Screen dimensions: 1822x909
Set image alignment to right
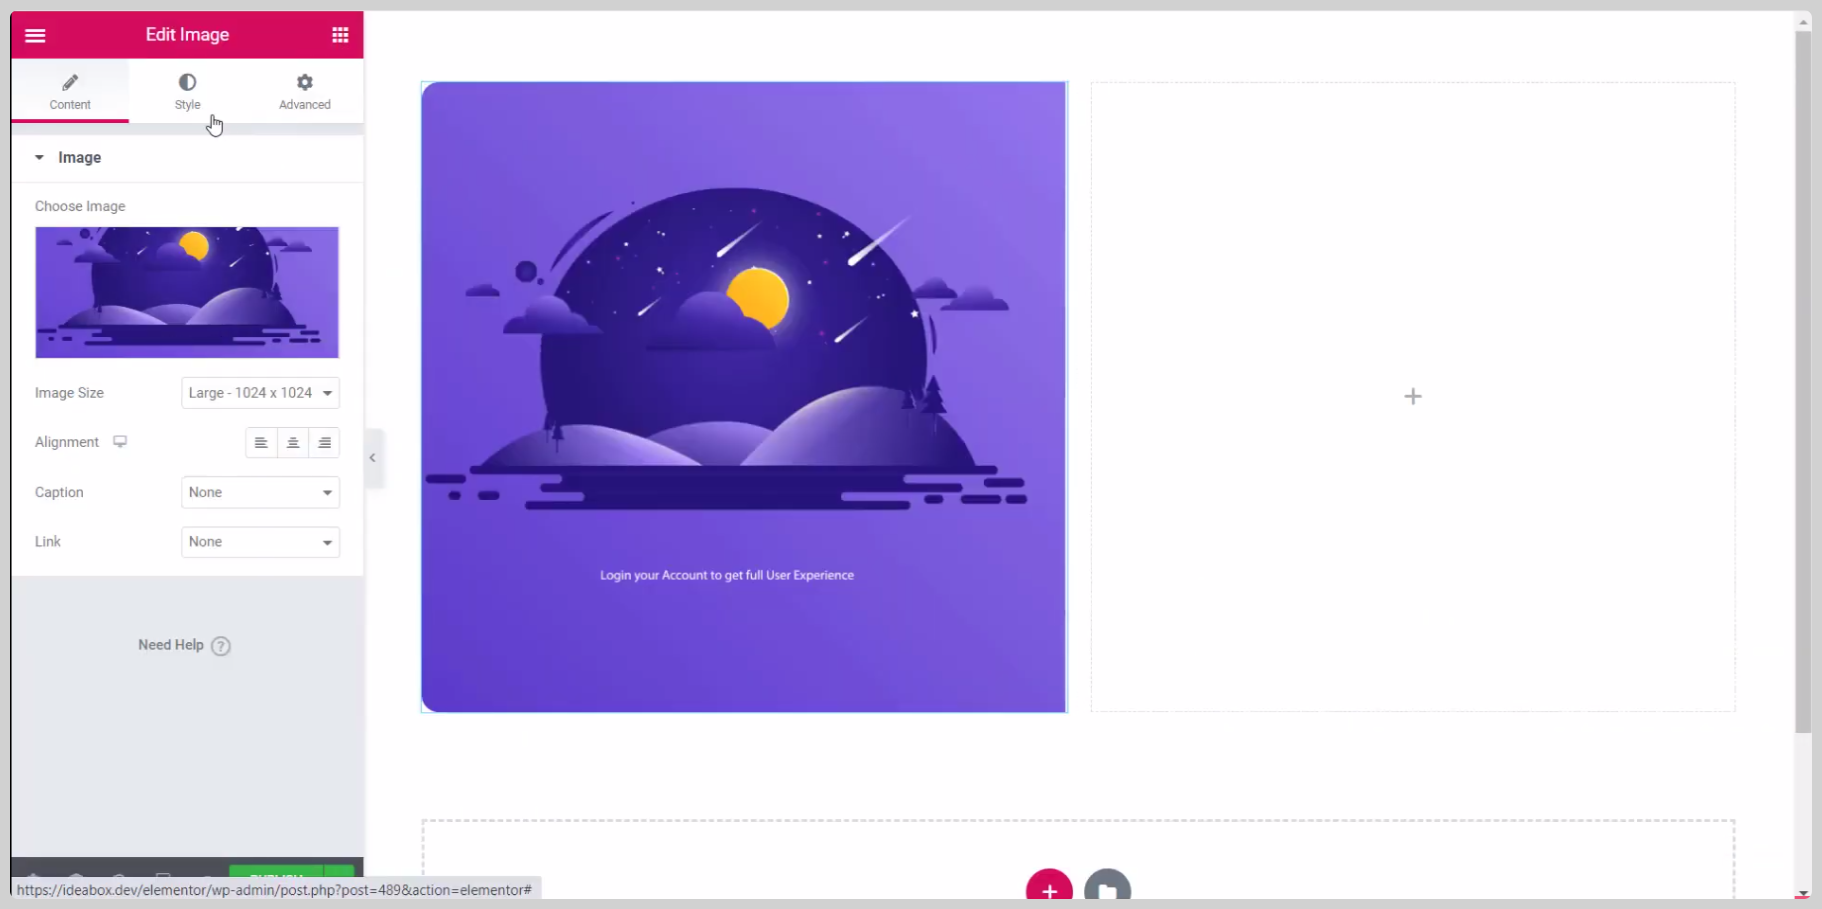coord(325,443)
